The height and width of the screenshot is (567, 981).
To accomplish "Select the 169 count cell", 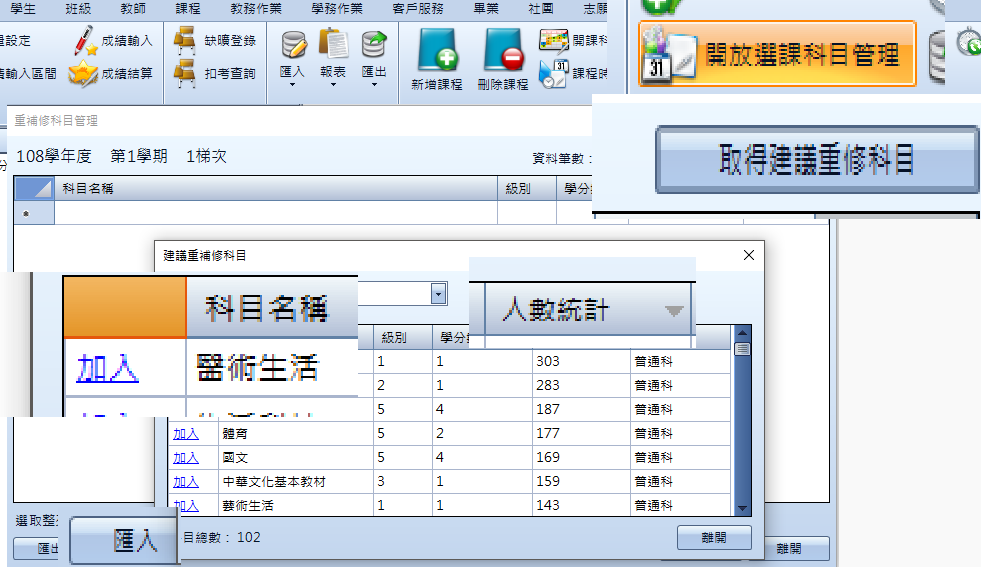I will tap(581, 457).
